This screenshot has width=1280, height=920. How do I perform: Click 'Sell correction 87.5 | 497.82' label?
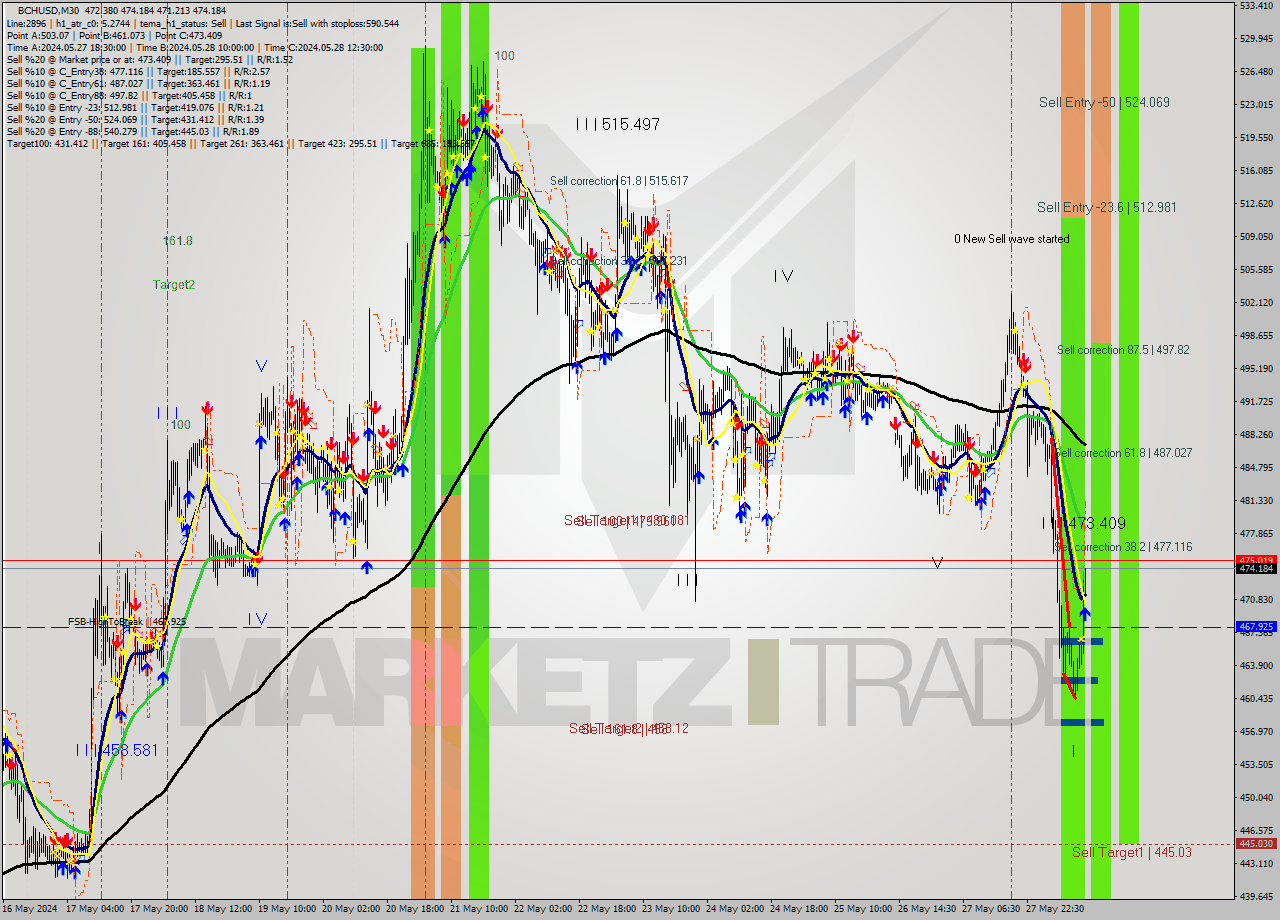[x=1123, y=350]
